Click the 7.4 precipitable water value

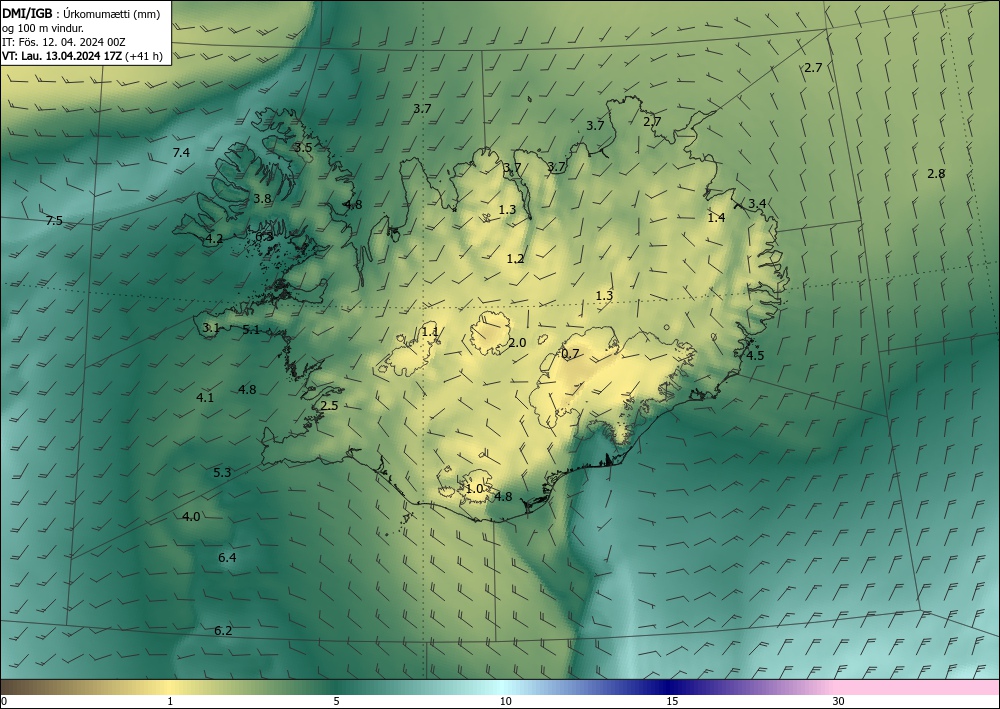[181, 152]
